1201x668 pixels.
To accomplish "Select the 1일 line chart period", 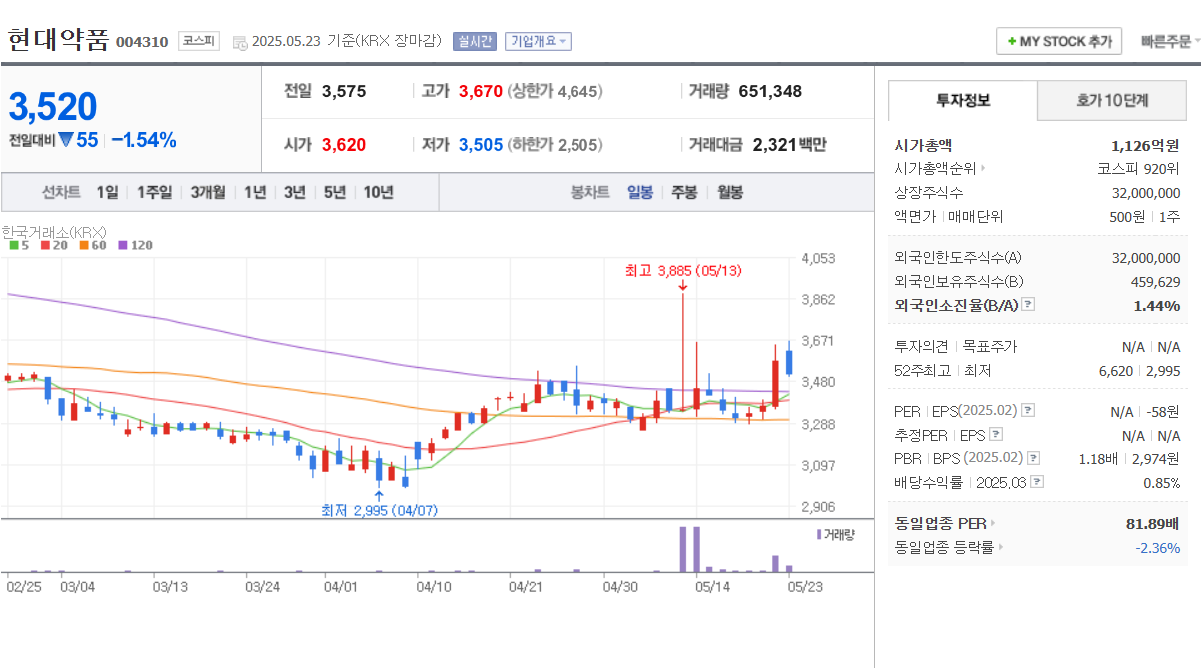I will click(107, 192).
